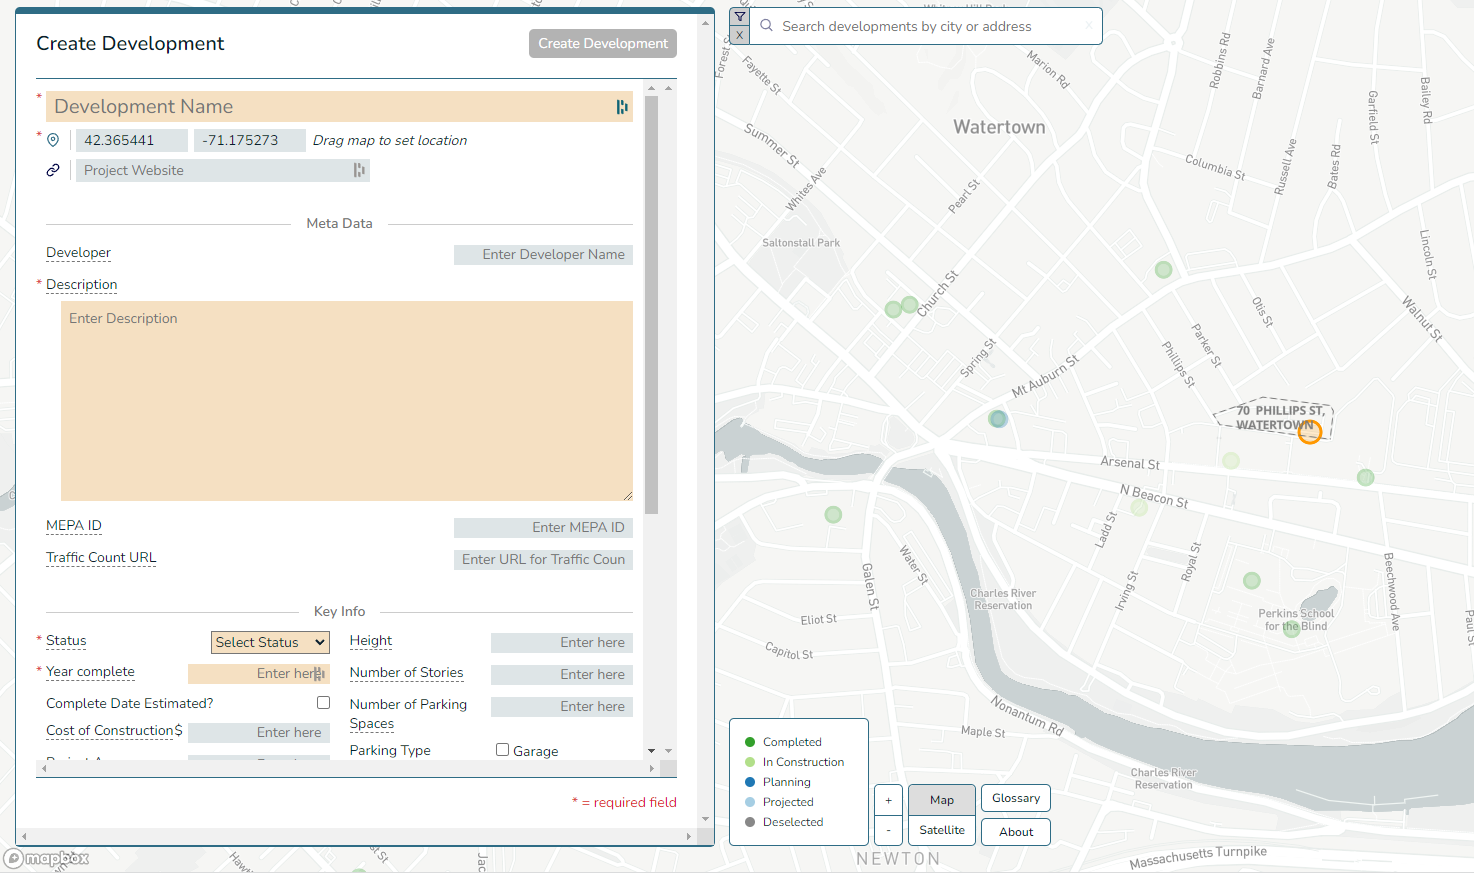Click the In Construction legend entry
The image size is (1474, 873).
click(x=794, y=762)
